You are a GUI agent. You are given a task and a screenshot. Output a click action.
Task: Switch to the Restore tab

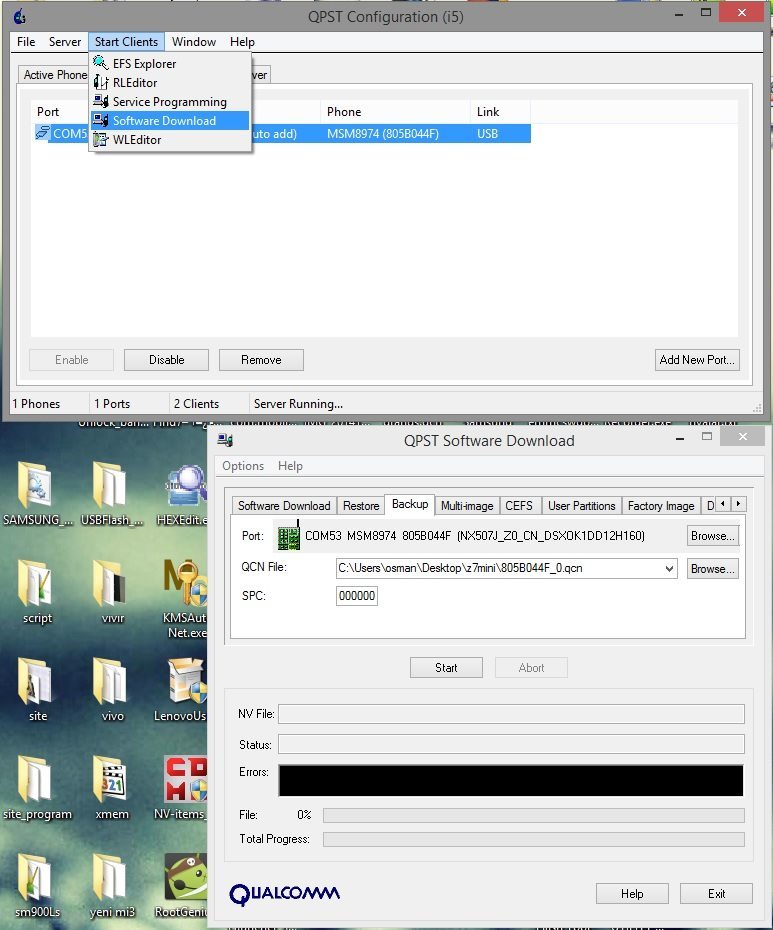(x=361, y=506)
